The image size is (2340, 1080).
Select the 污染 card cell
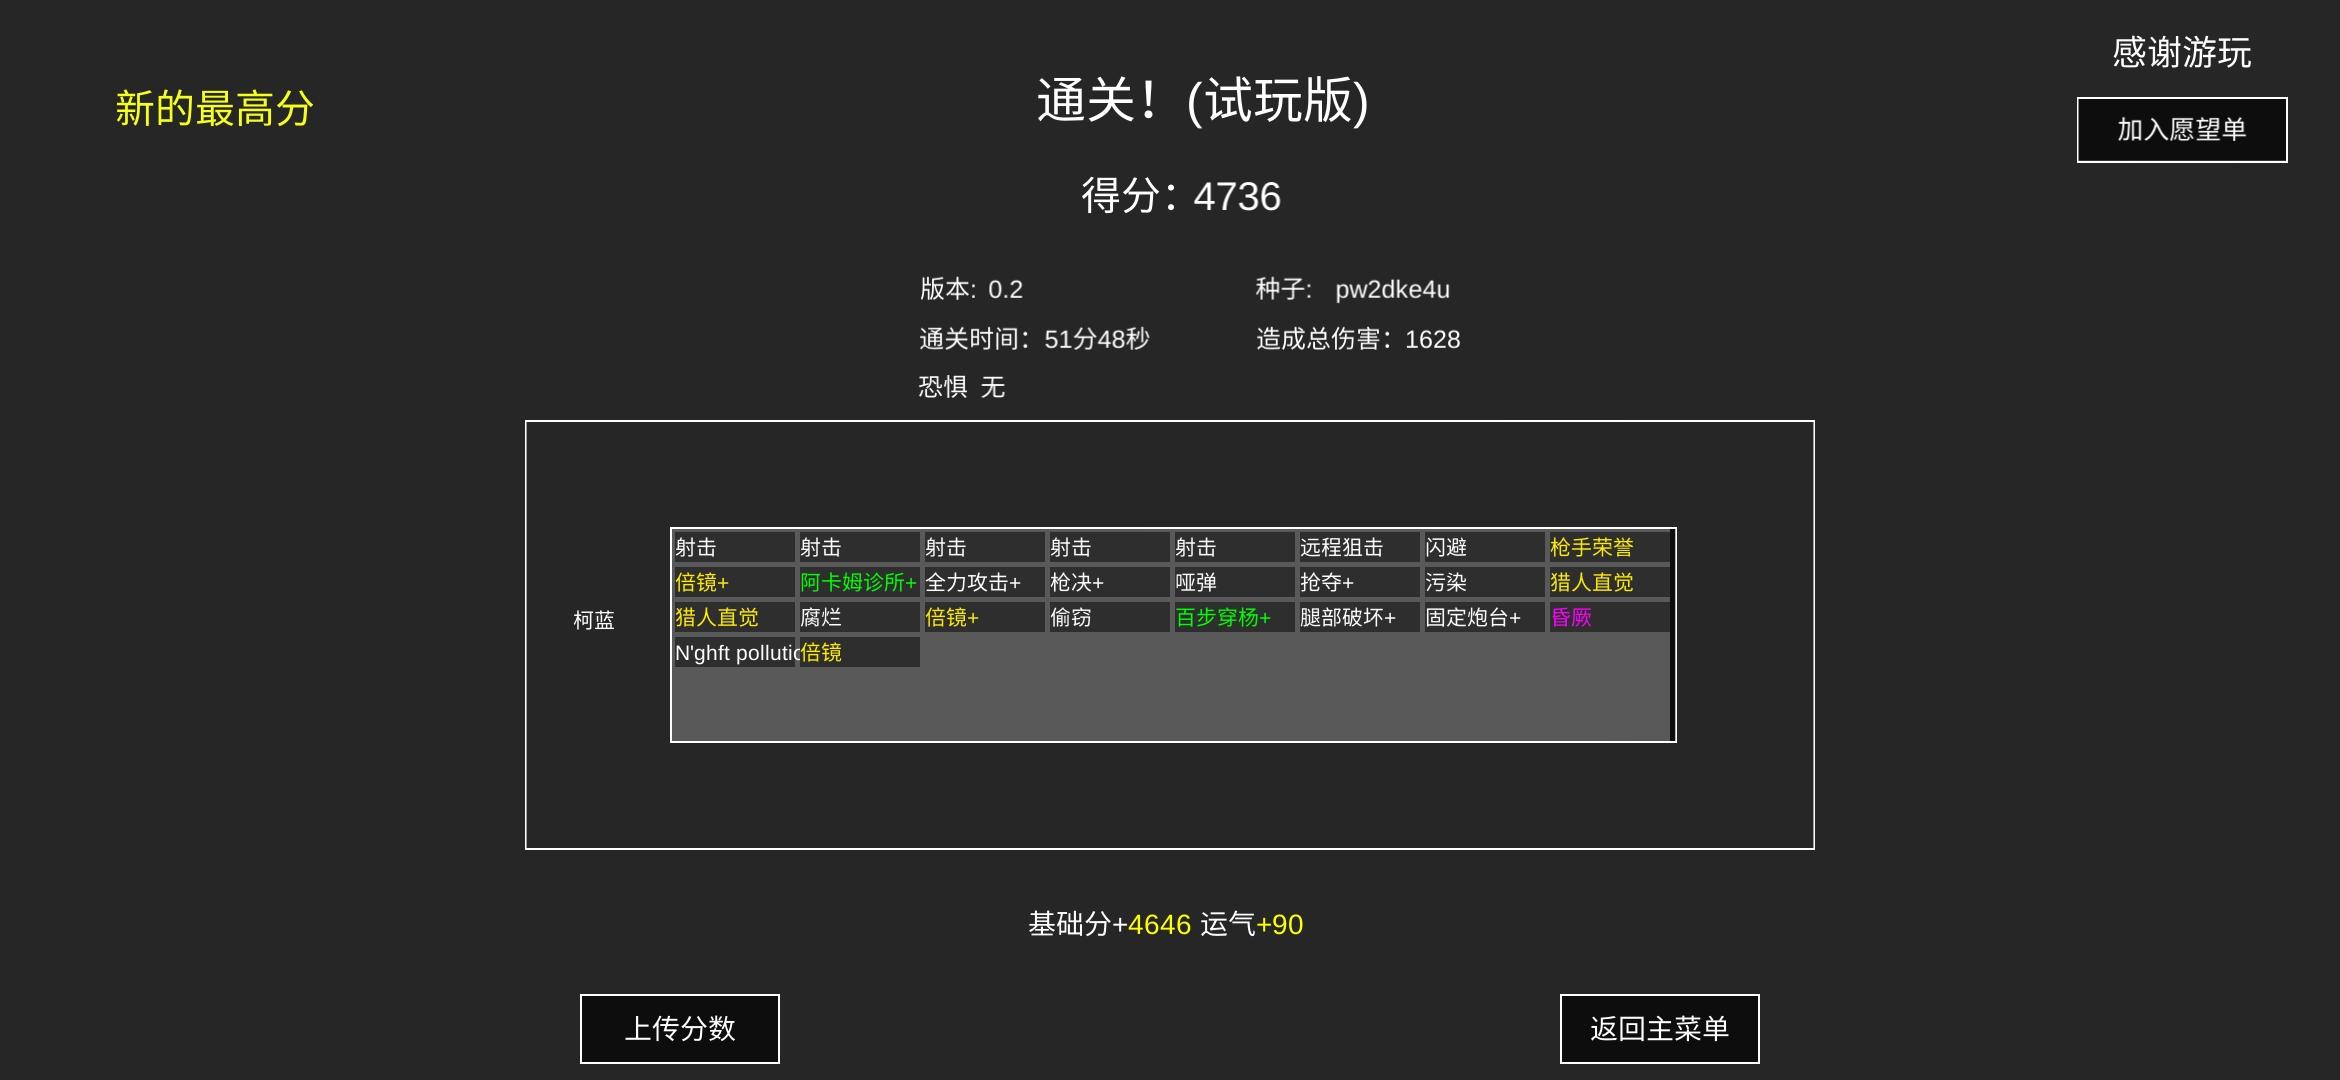[1481, 582]
